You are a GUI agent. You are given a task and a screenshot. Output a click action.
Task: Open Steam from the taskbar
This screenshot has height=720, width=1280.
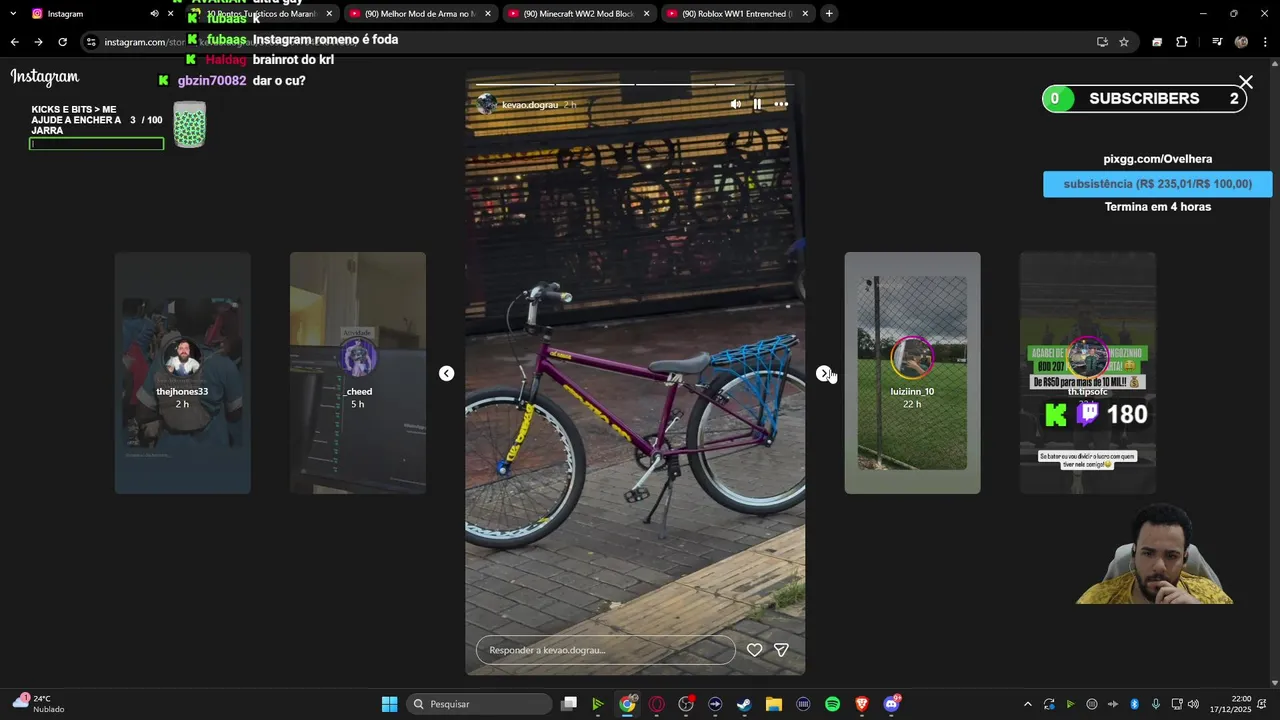coord(744,704)
